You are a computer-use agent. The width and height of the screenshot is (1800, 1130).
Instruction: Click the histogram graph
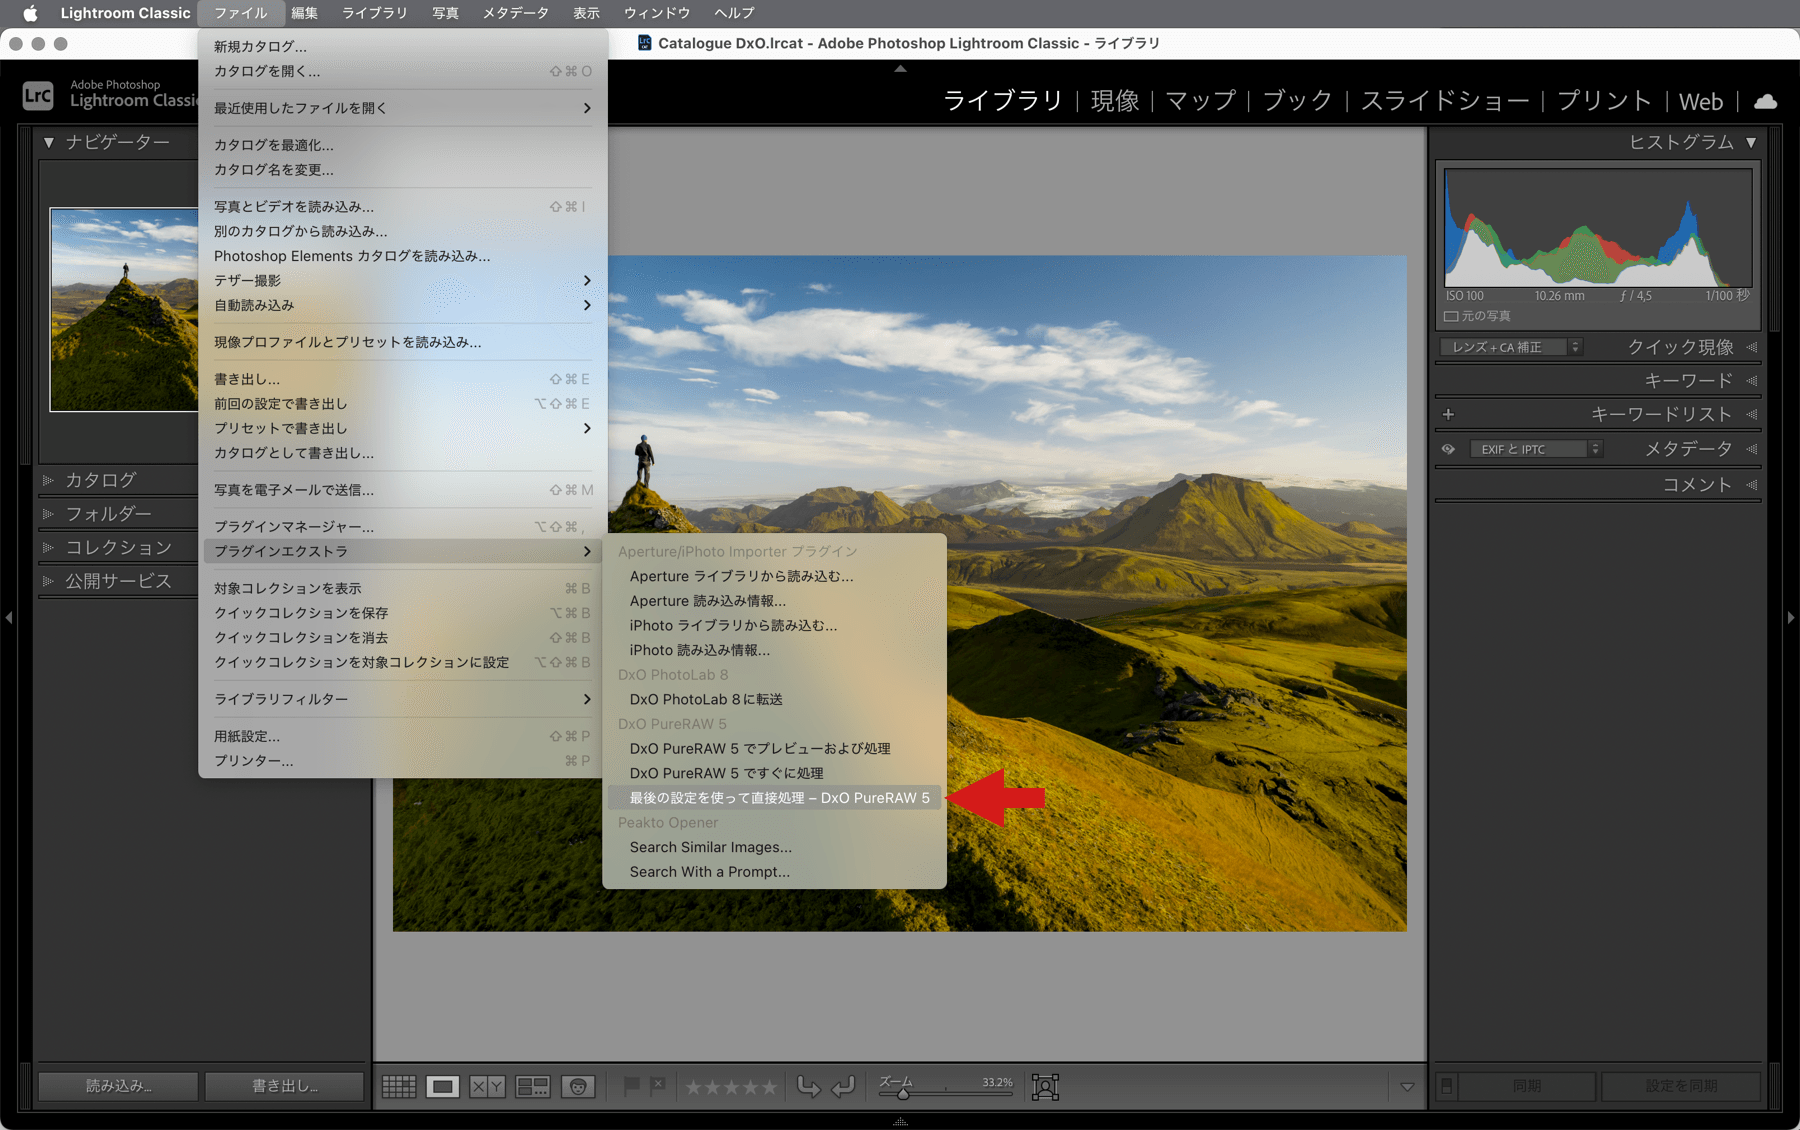tap(1598, 228)
